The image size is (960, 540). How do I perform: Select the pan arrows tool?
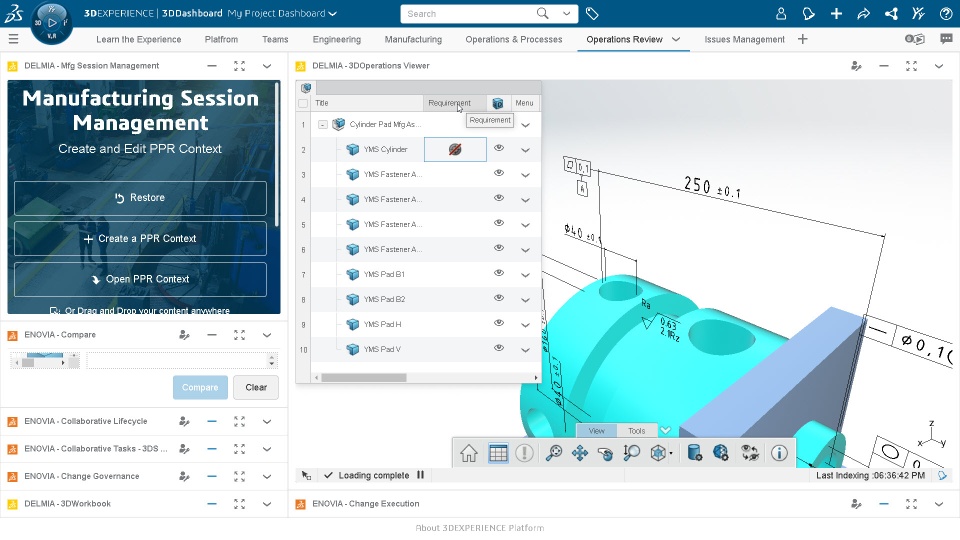579,453
